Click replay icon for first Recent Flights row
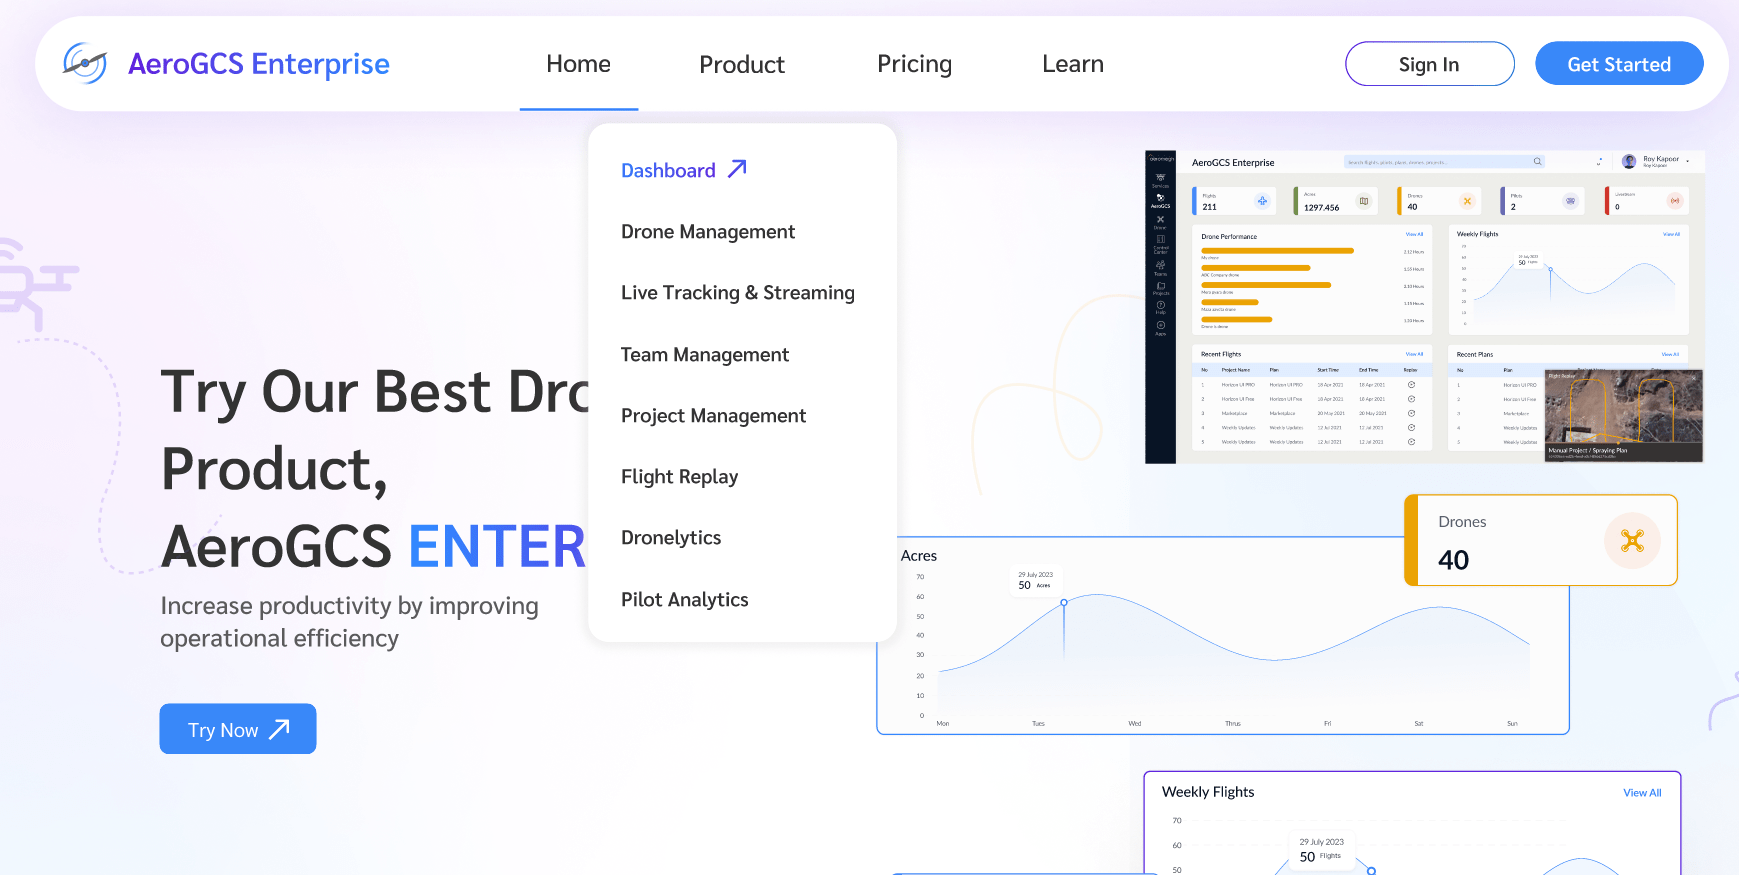 coord(1411,384)
